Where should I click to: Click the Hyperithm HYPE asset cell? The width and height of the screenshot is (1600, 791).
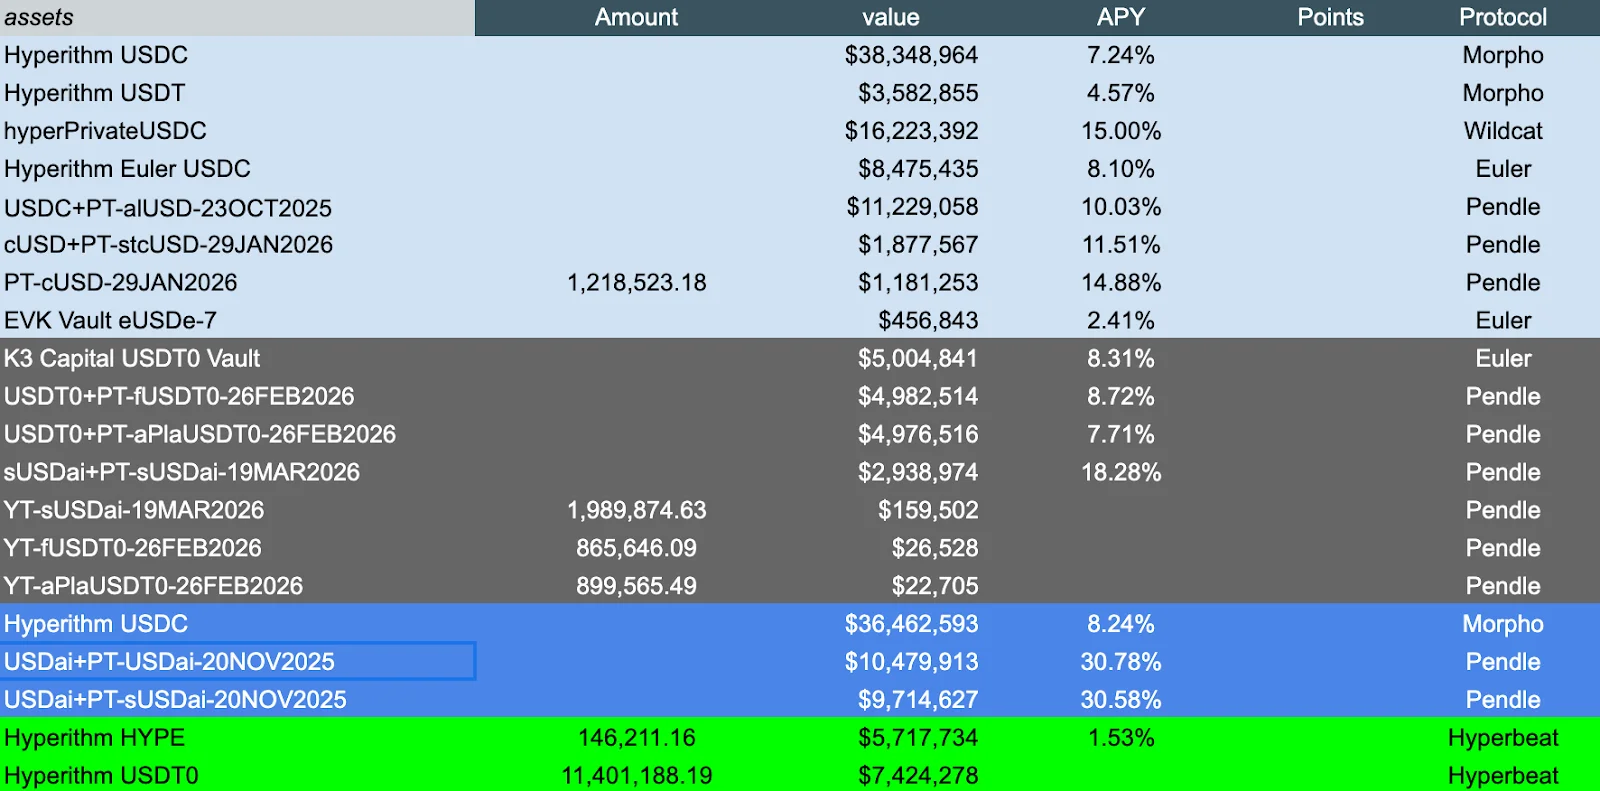(x=95, y=738)
